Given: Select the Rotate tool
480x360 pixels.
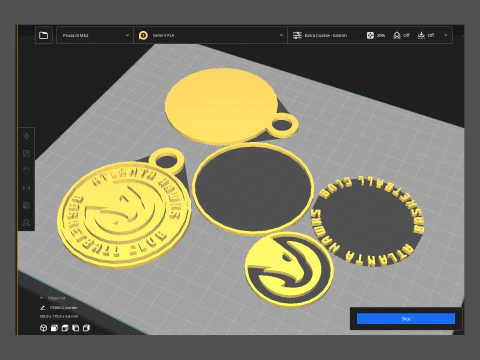Looking at the screenshot, I should (x=26, y=171).
